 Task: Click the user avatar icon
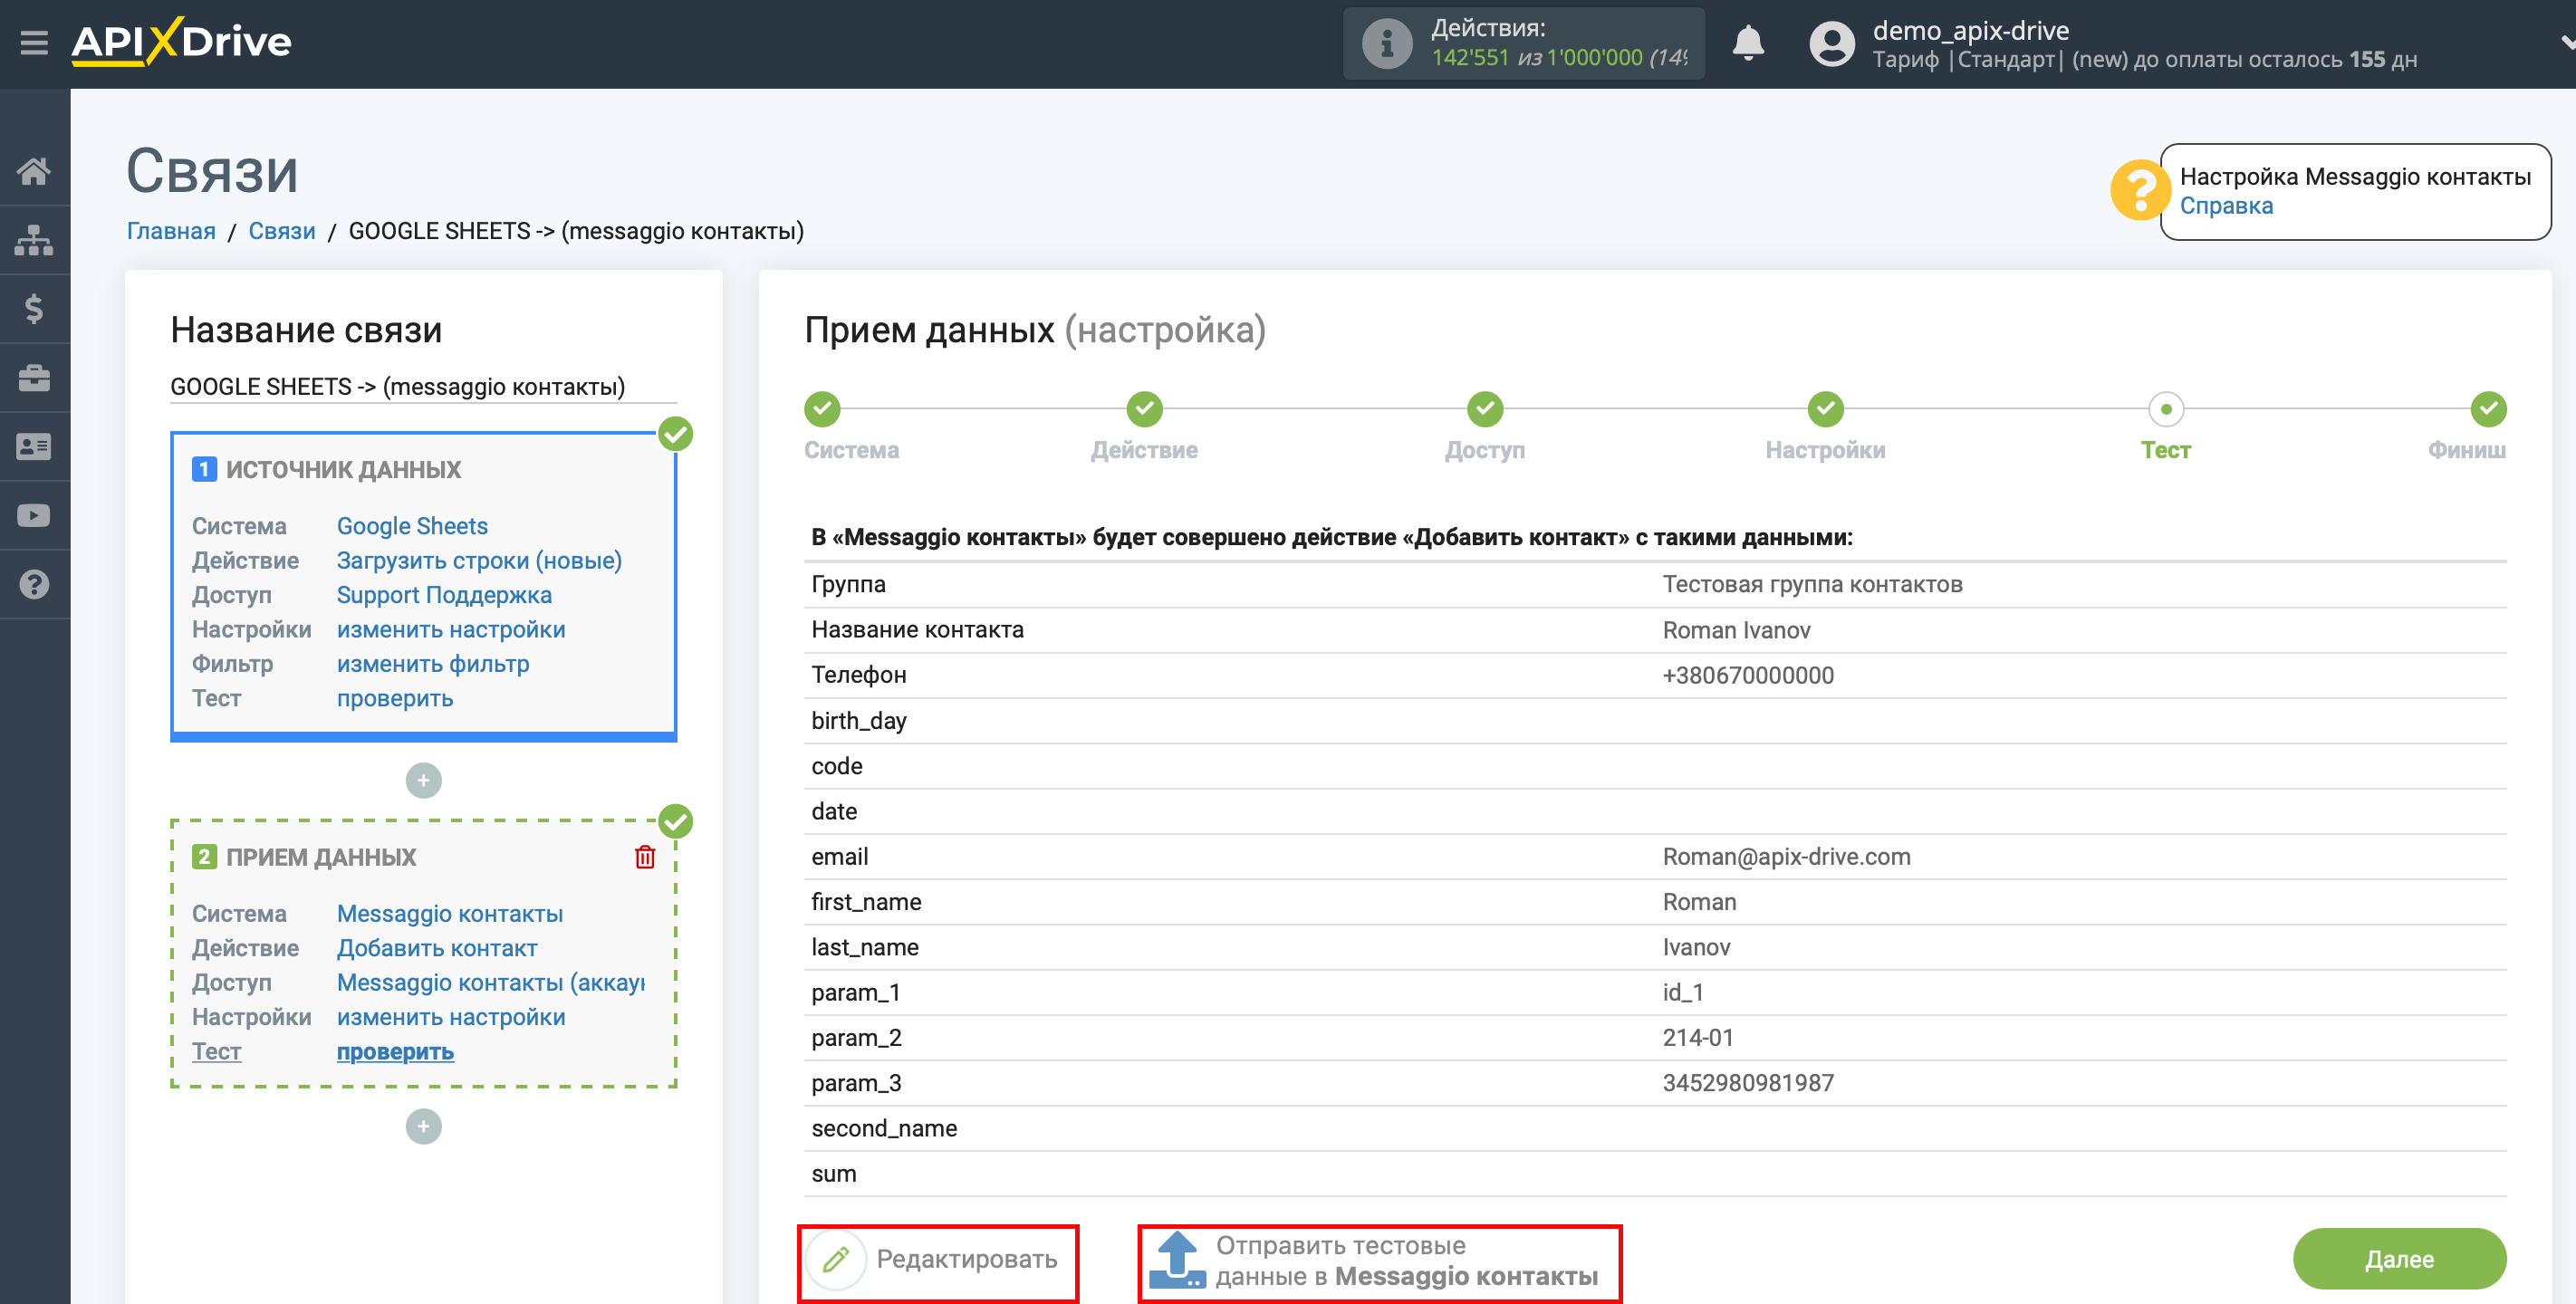(1831, 43)
